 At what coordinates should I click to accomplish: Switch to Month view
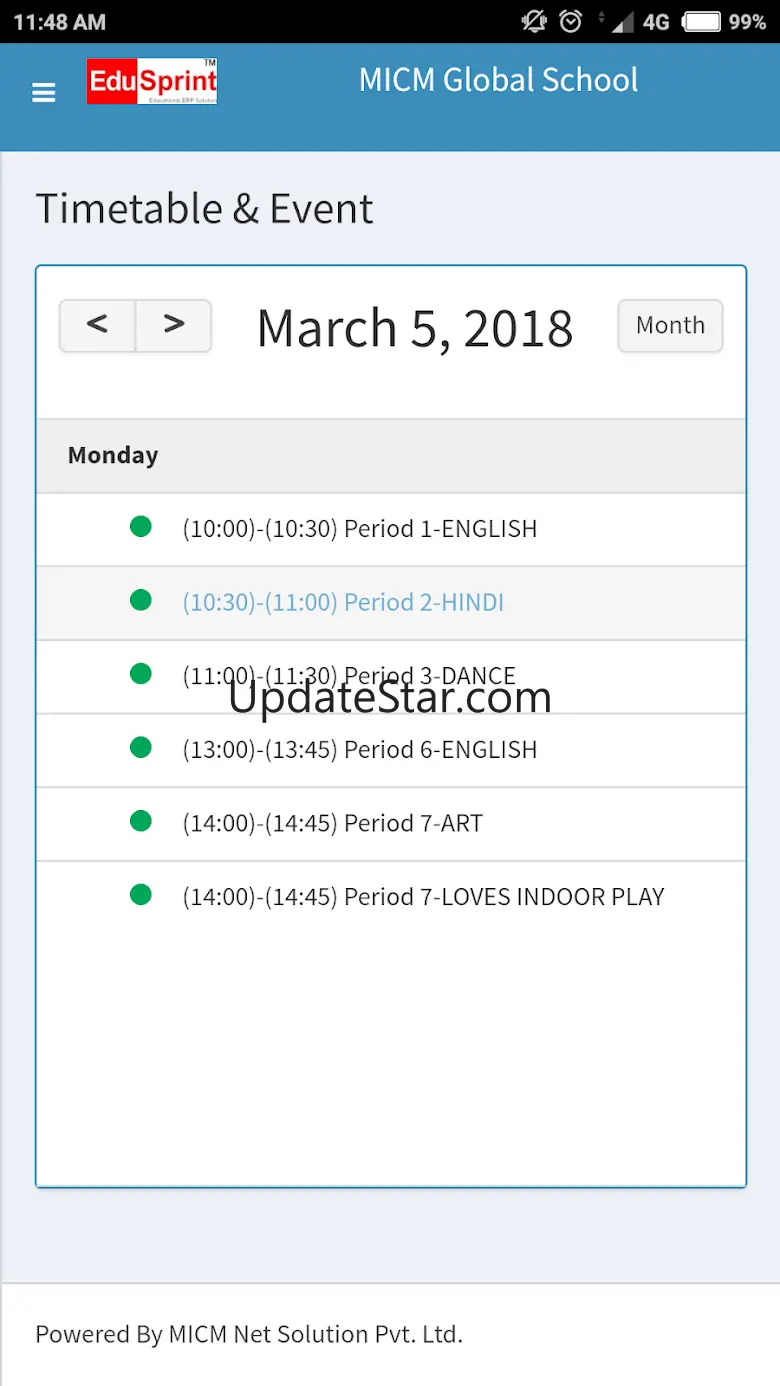pyautogui.click(x=670, y=326)
